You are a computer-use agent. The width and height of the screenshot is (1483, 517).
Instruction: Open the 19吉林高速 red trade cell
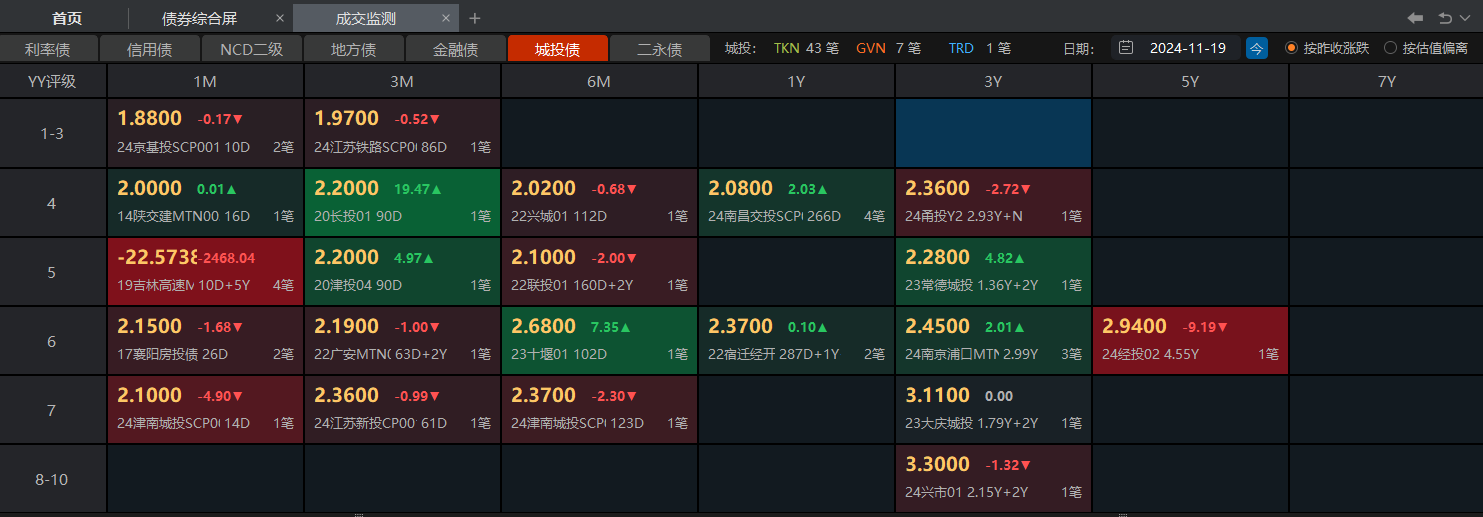pos(205,271)
